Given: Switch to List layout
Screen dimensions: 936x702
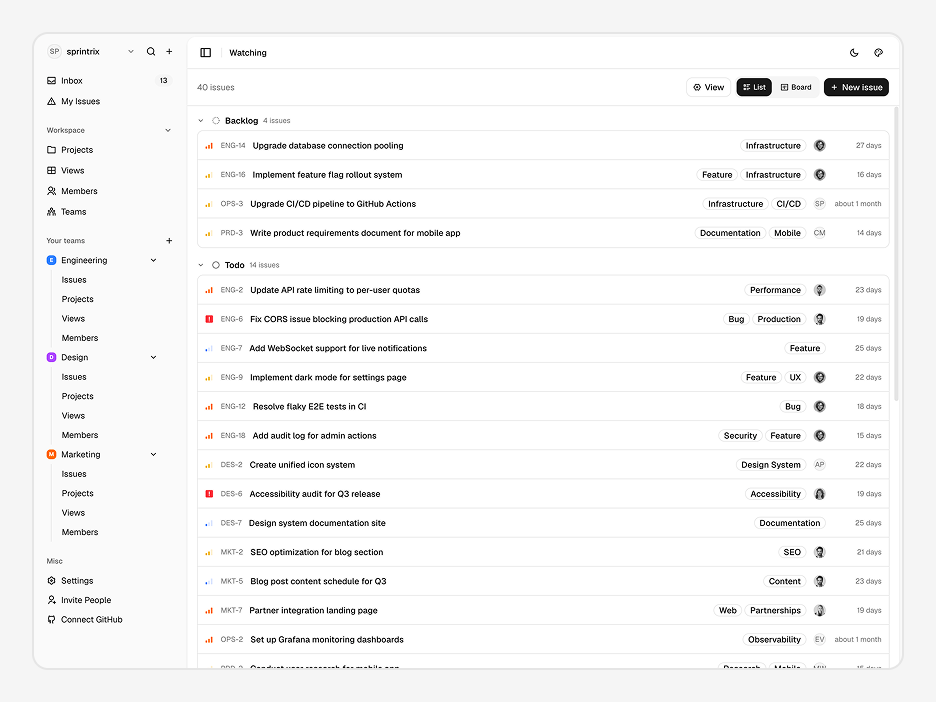Looking at the screenshot, I should 754,87.
